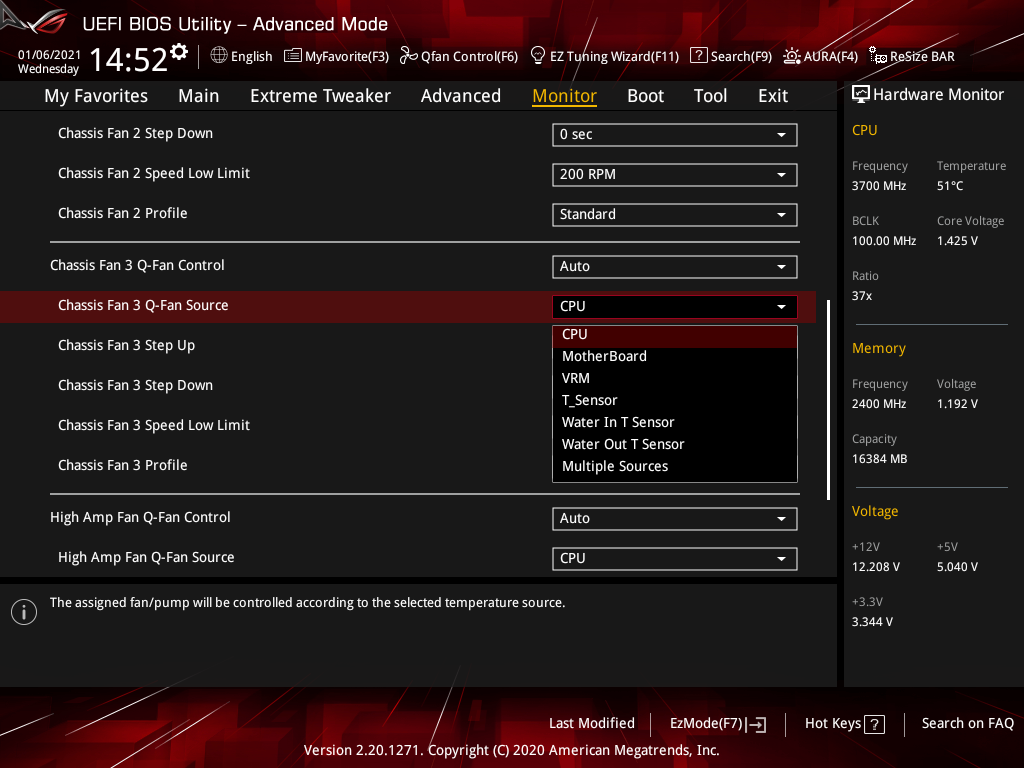Change language via English label
The image size is (1024, 768).
click(251, 57)
